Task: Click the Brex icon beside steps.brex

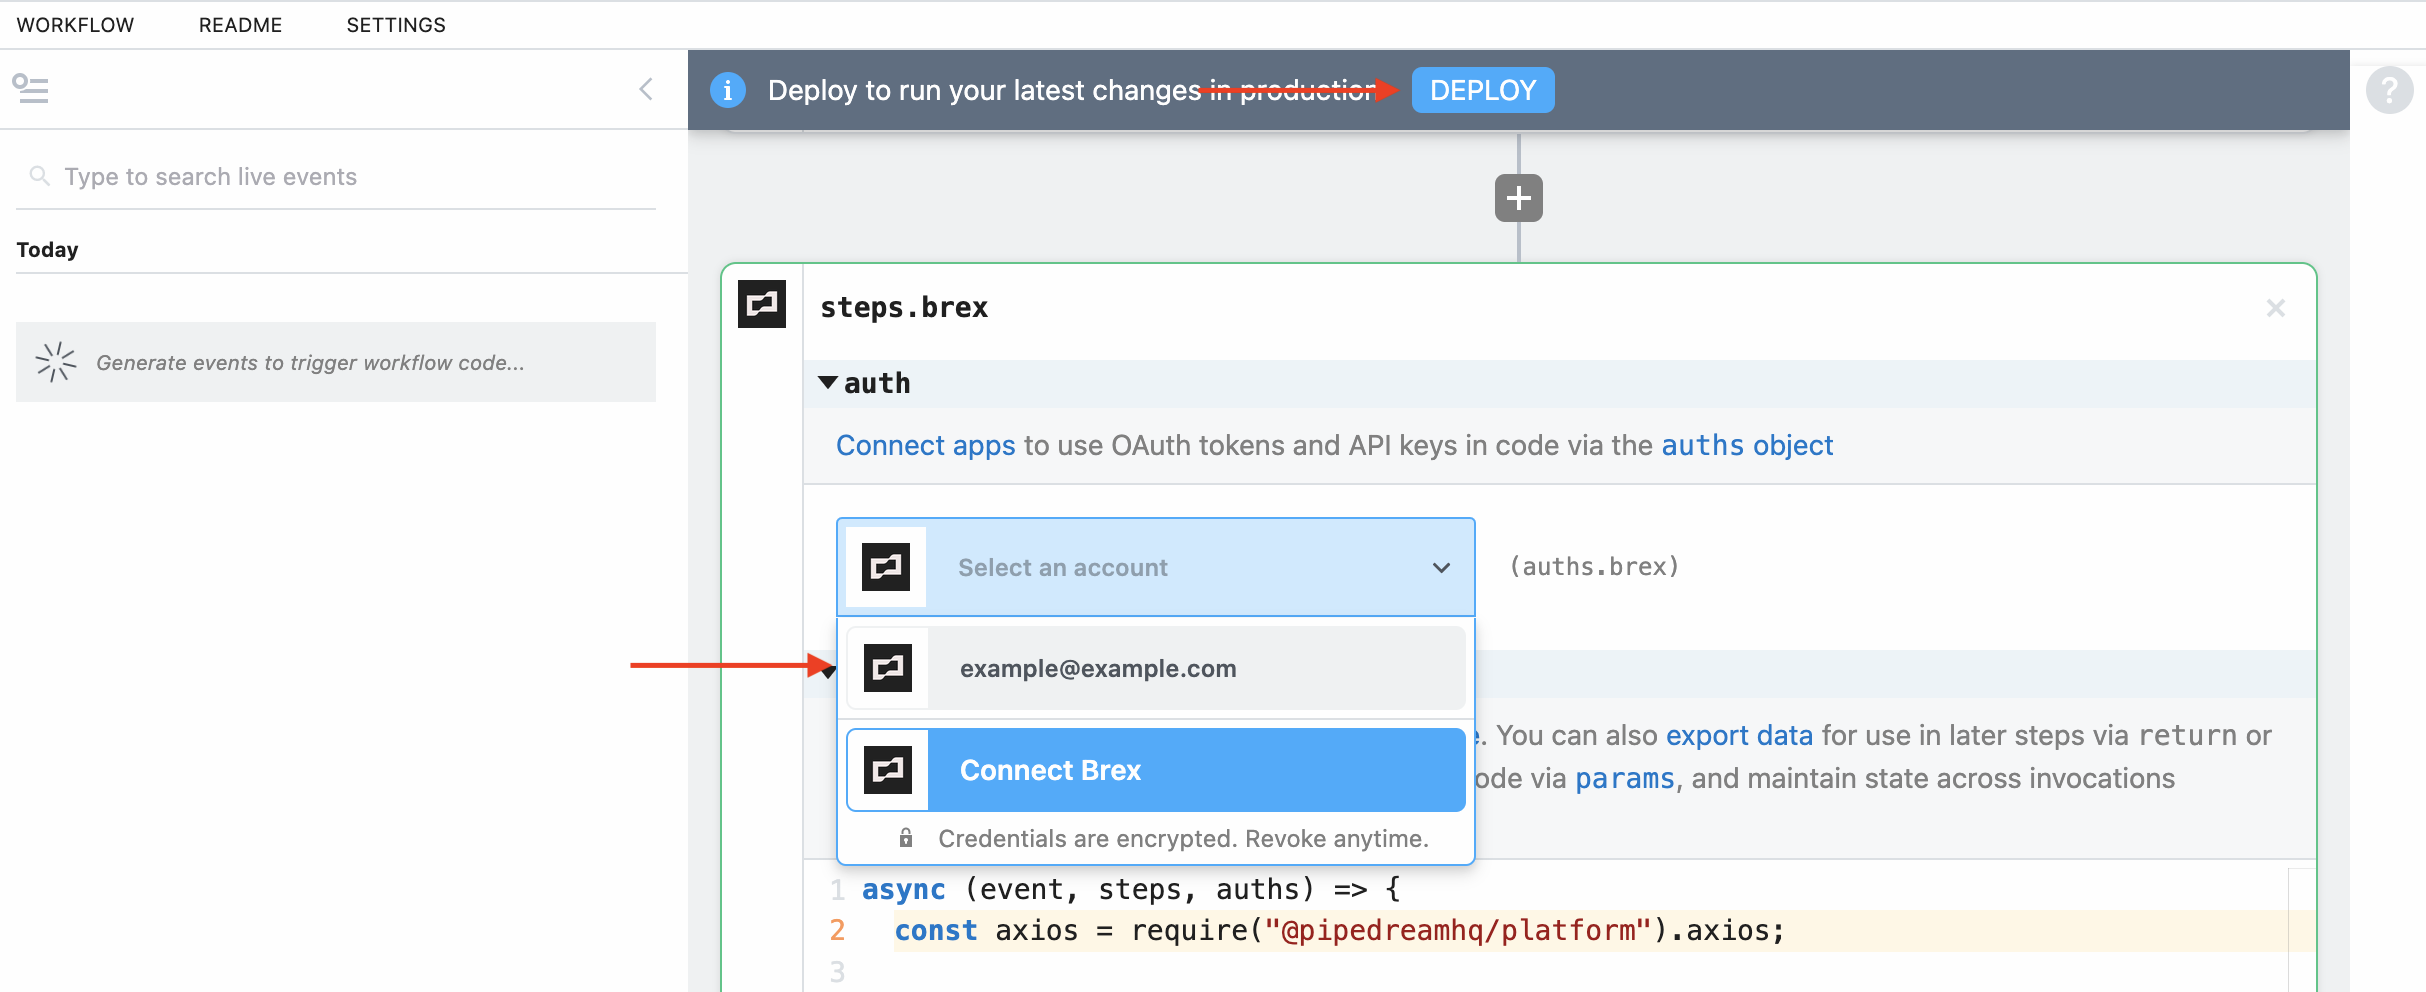Action: (762, 304)
